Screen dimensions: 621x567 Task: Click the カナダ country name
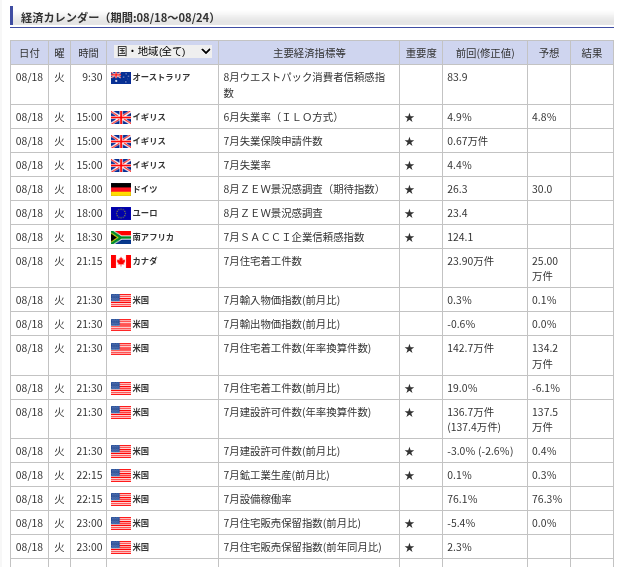tap(145, 261)
